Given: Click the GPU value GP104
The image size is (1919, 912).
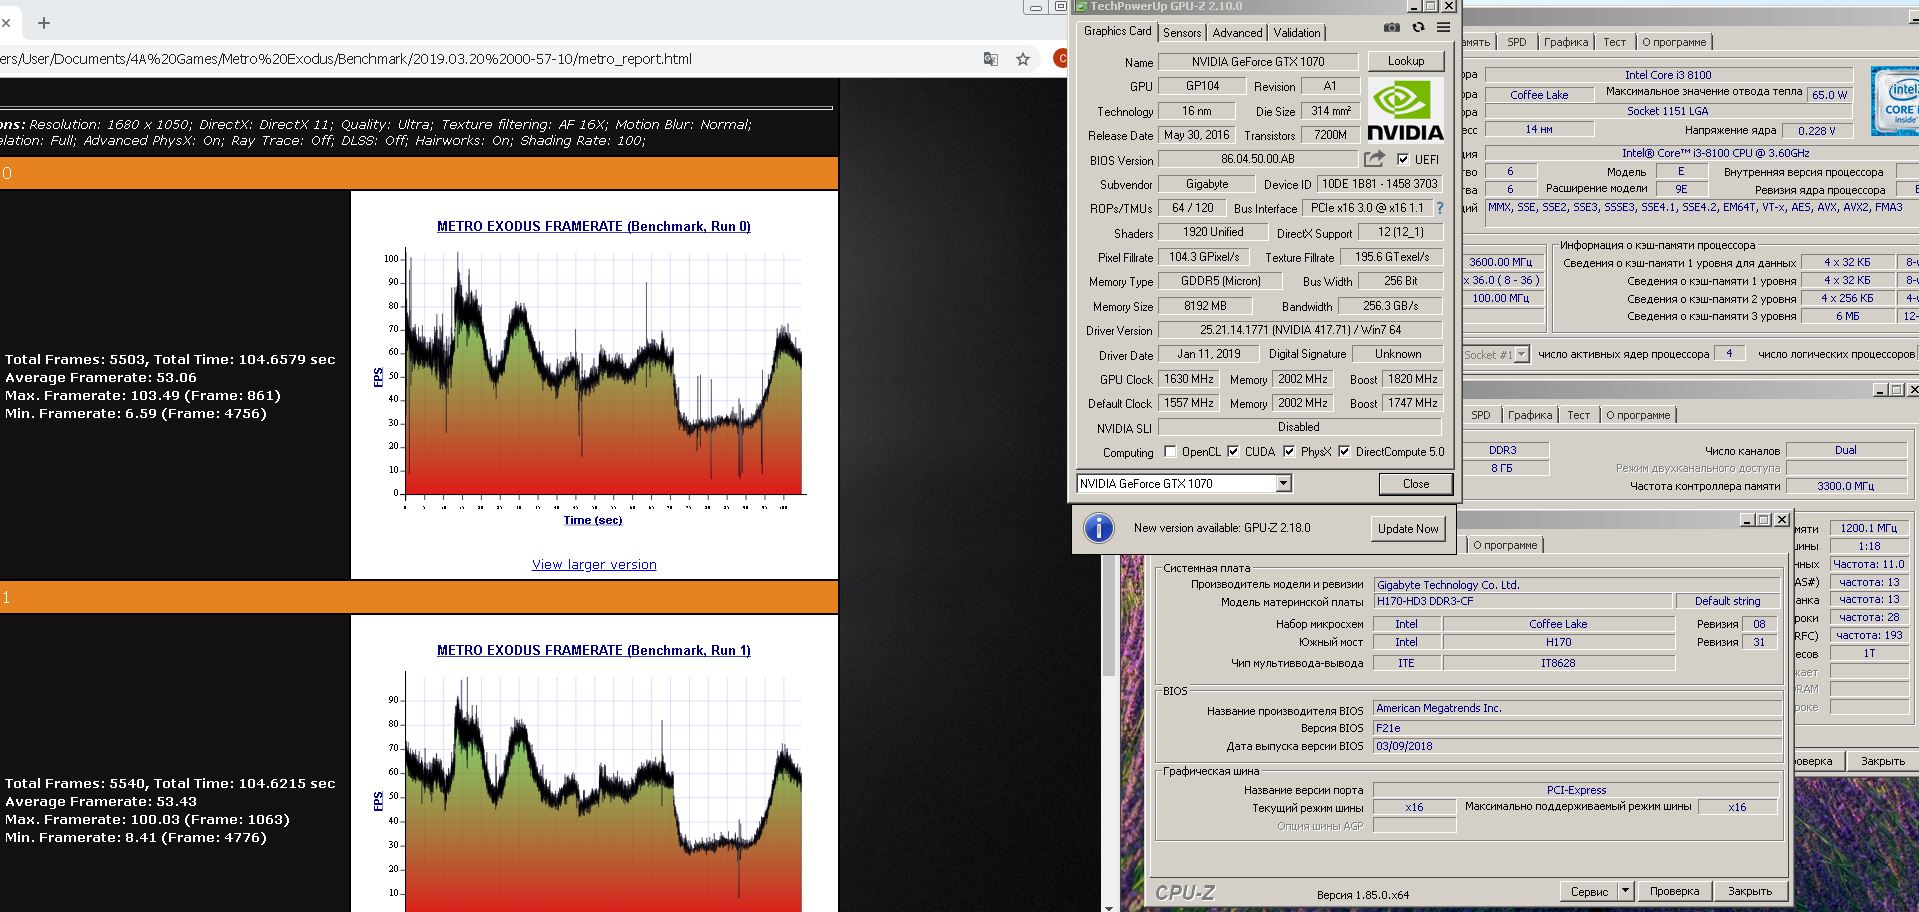Looking at the screenshot, I should [1202, 86].
